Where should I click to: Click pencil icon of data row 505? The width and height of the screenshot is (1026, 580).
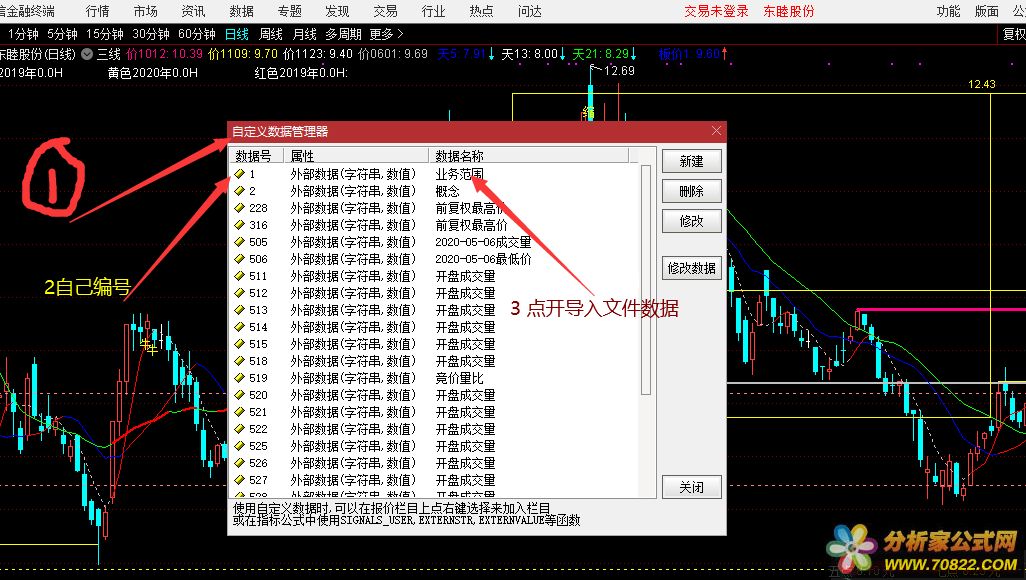pos(239,242)
